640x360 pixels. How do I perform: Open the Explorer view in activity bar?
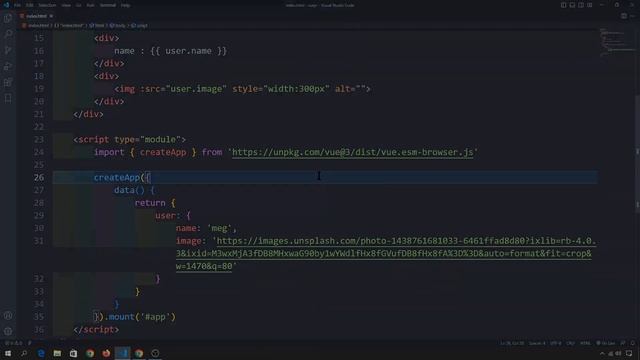(x=8, y=18)
